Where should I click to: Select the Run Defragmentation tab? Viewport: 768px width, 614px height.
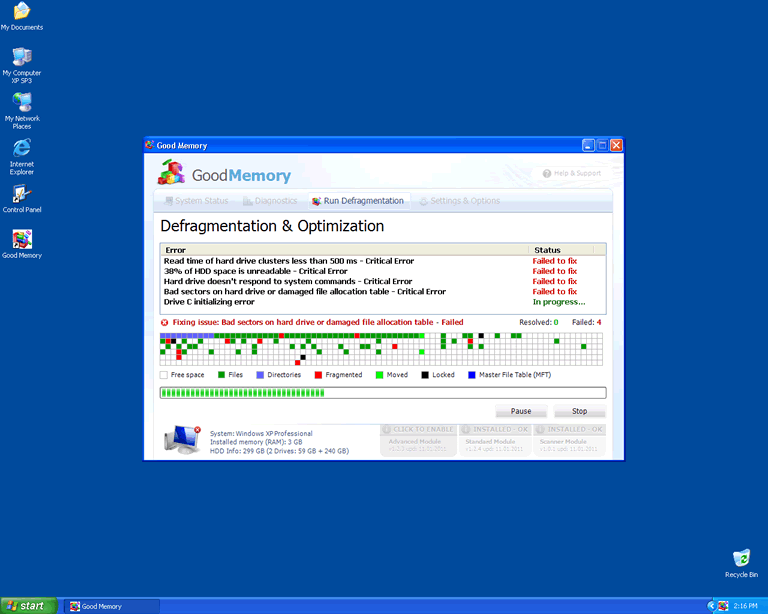358,201
